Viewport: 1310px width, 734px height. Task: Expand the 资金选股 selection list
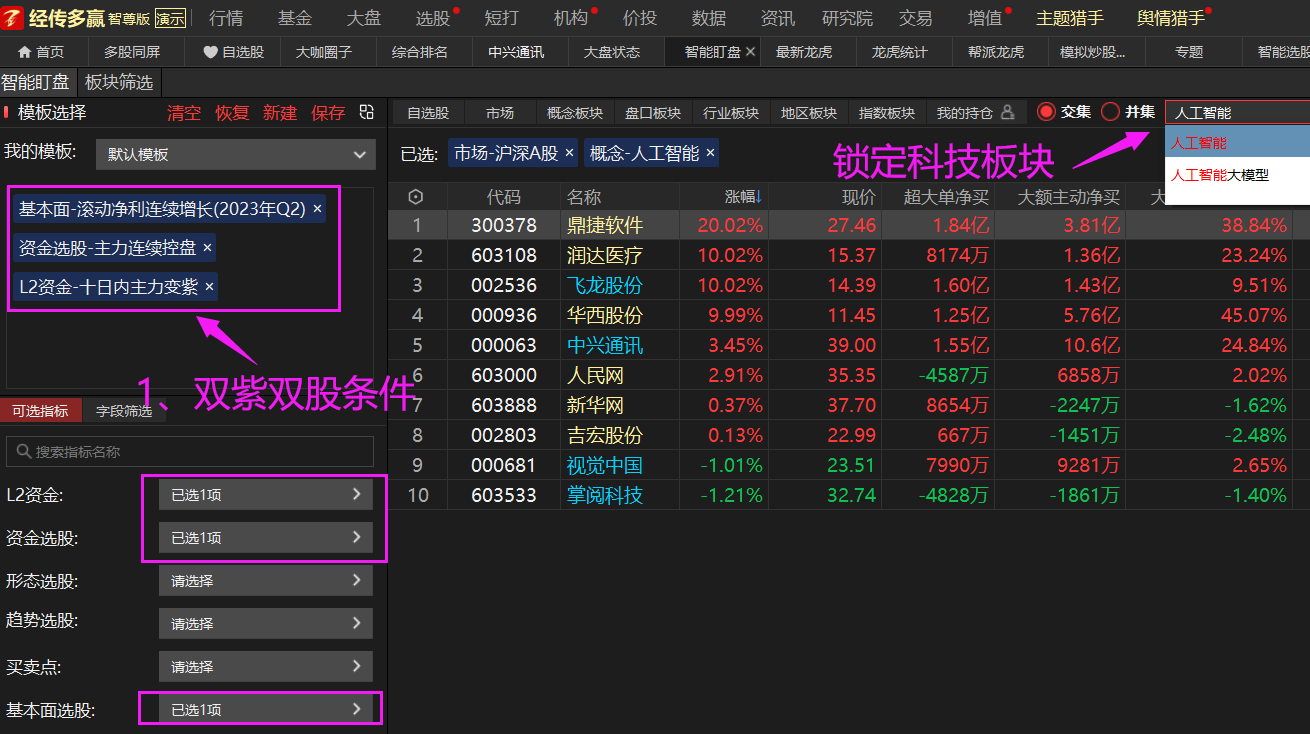click(x=266, y=537)
